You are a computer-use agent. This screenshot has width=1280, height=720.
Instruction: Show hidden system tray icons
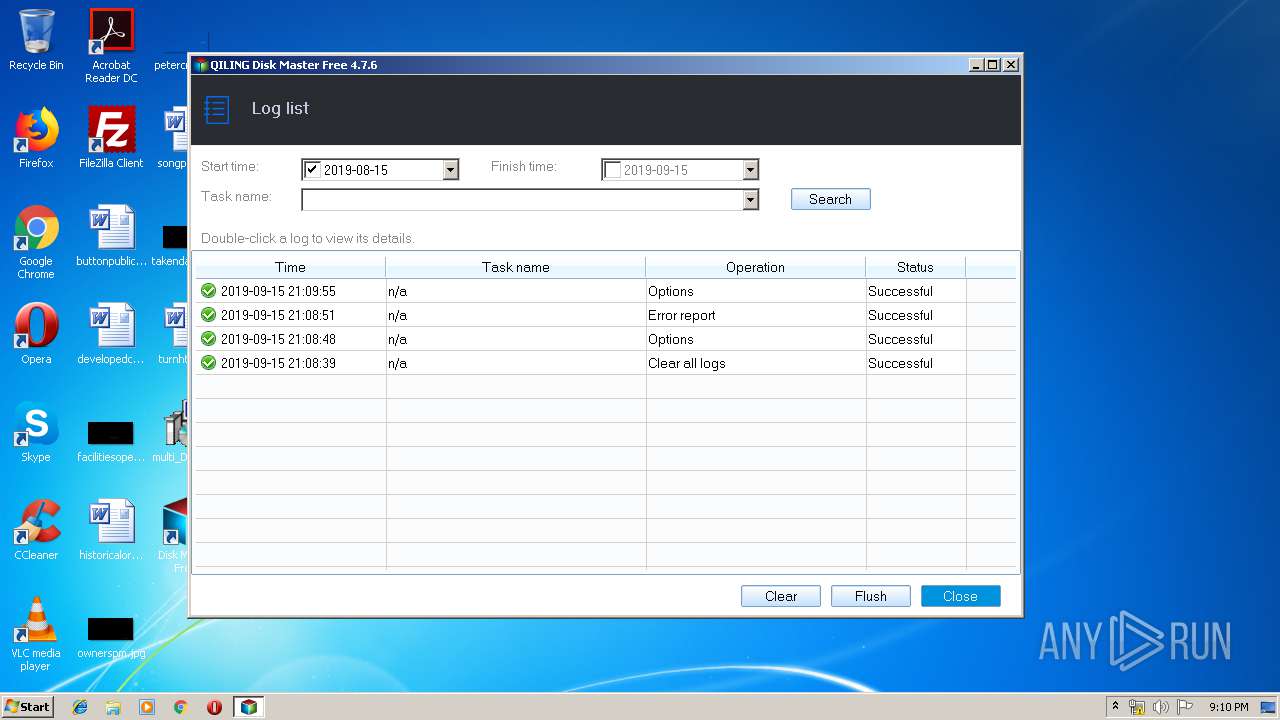[x=1115, y=707]
